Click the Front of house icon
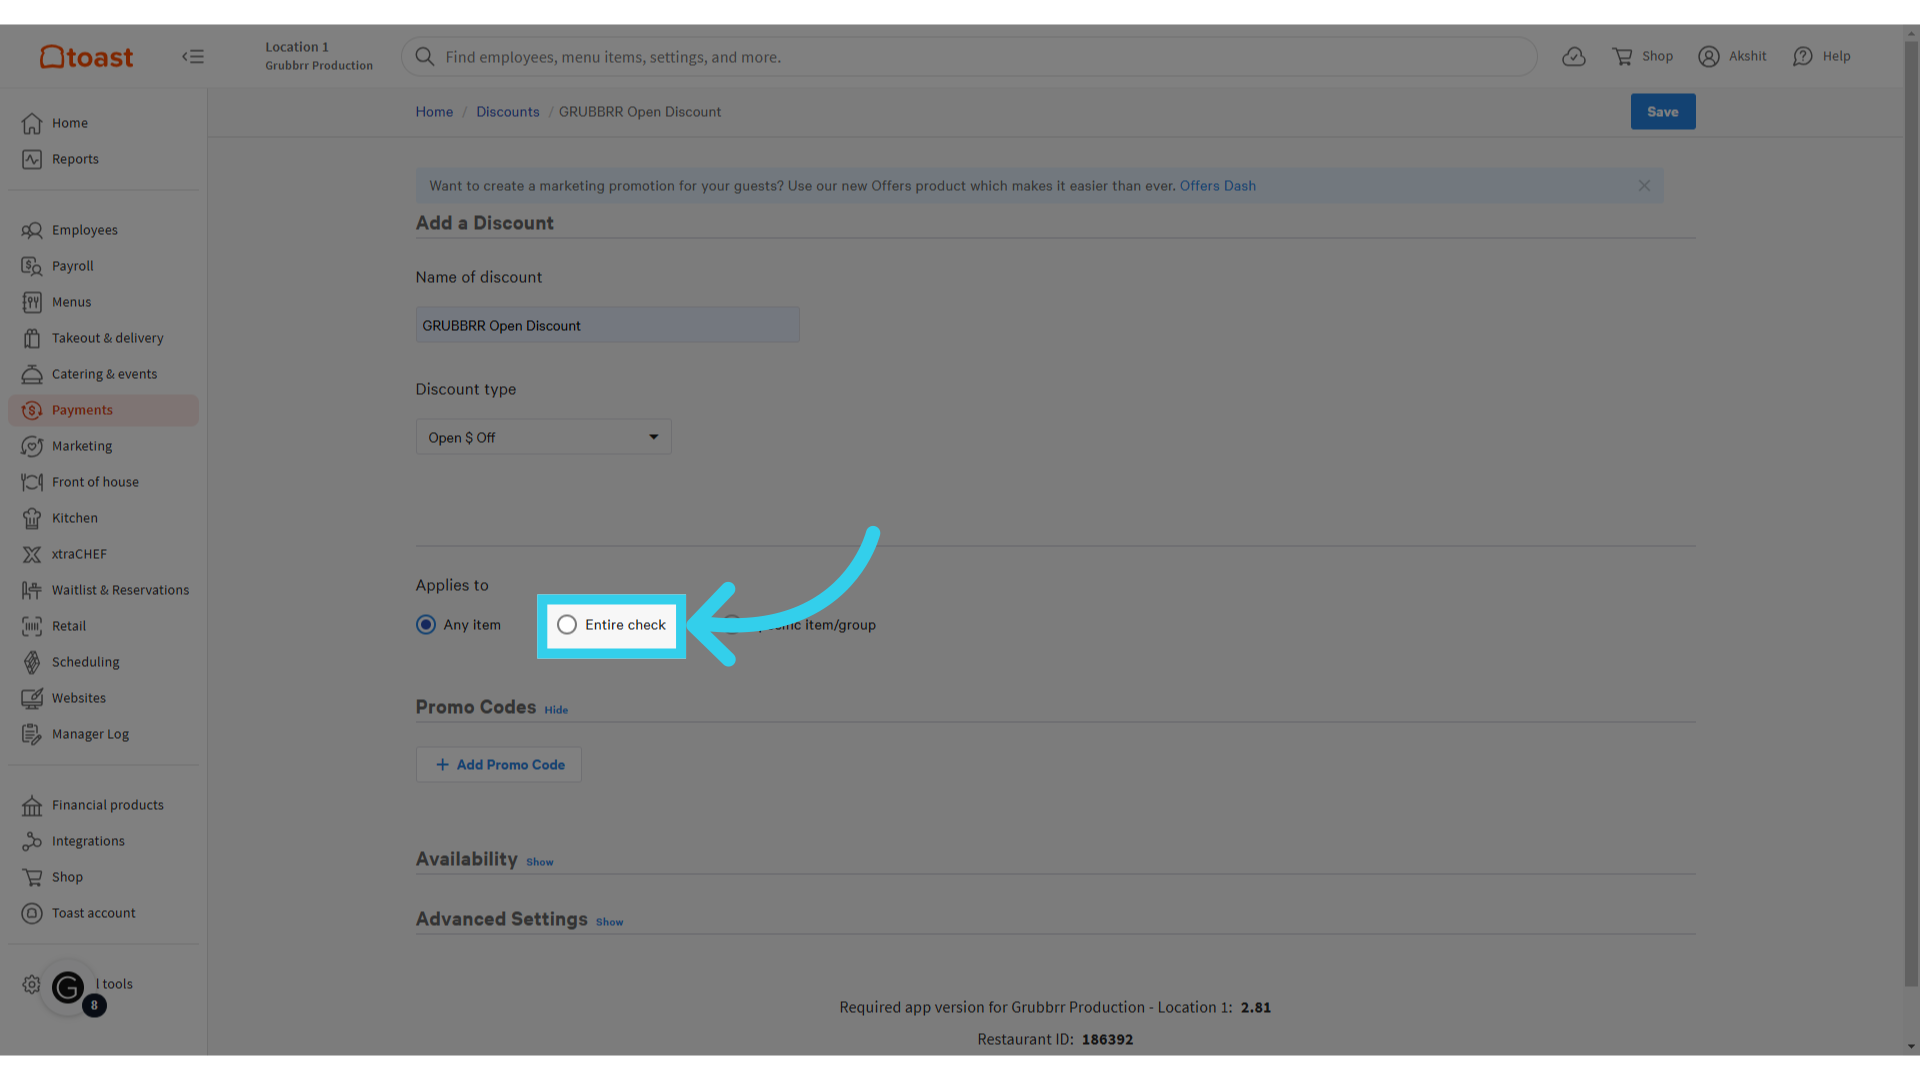The width and height of the screenshot is (1920, 1080). 32,482
